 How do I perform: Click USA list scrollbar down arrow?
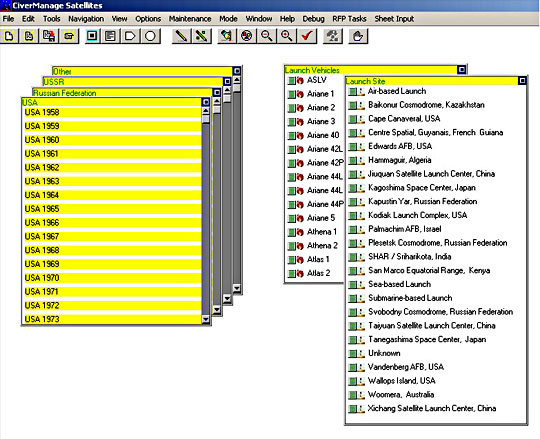point(206,320)
